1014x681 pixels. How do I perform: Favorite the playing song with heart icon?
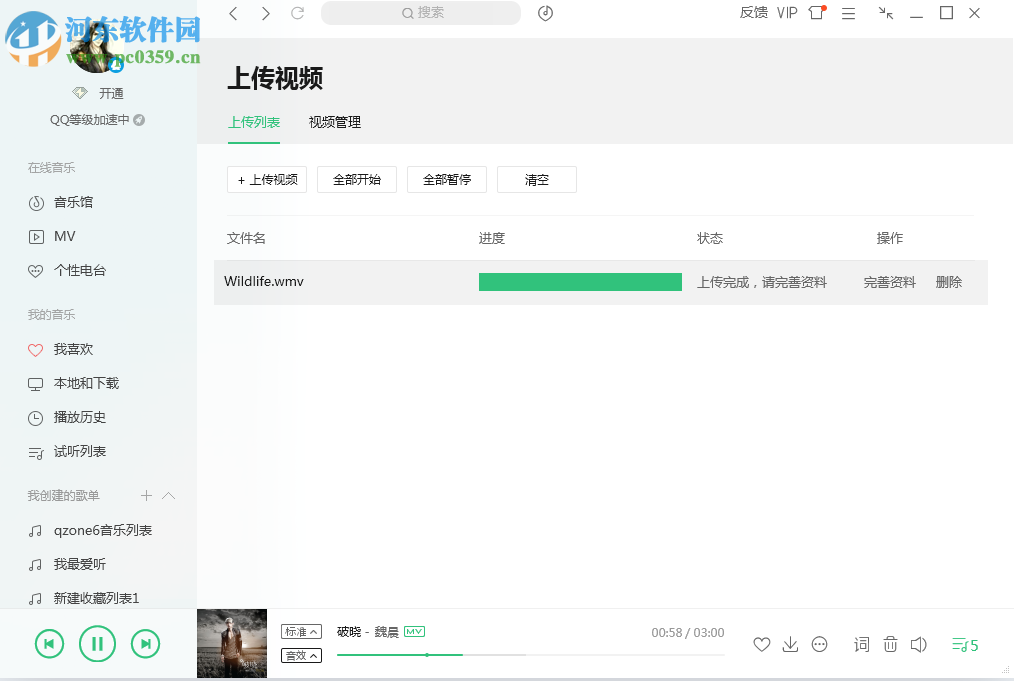click(x=761, y=644)
